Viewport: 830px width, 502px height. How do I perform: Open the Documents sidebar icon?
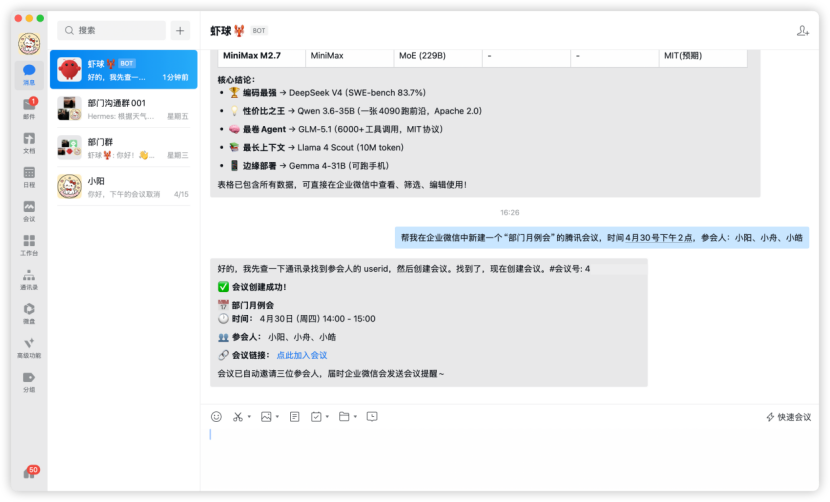point(29,142)
